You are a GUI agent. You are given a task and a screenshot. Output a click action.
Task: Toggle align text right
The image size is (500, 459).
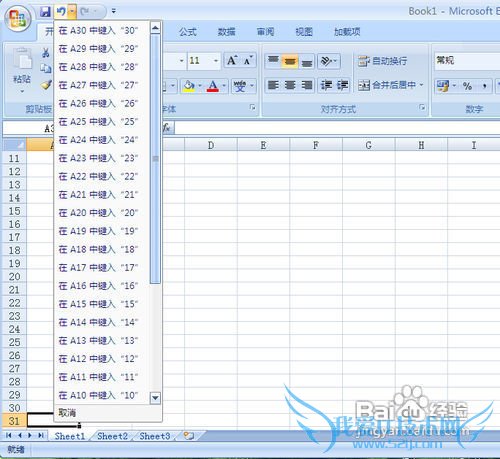point(306,85)
